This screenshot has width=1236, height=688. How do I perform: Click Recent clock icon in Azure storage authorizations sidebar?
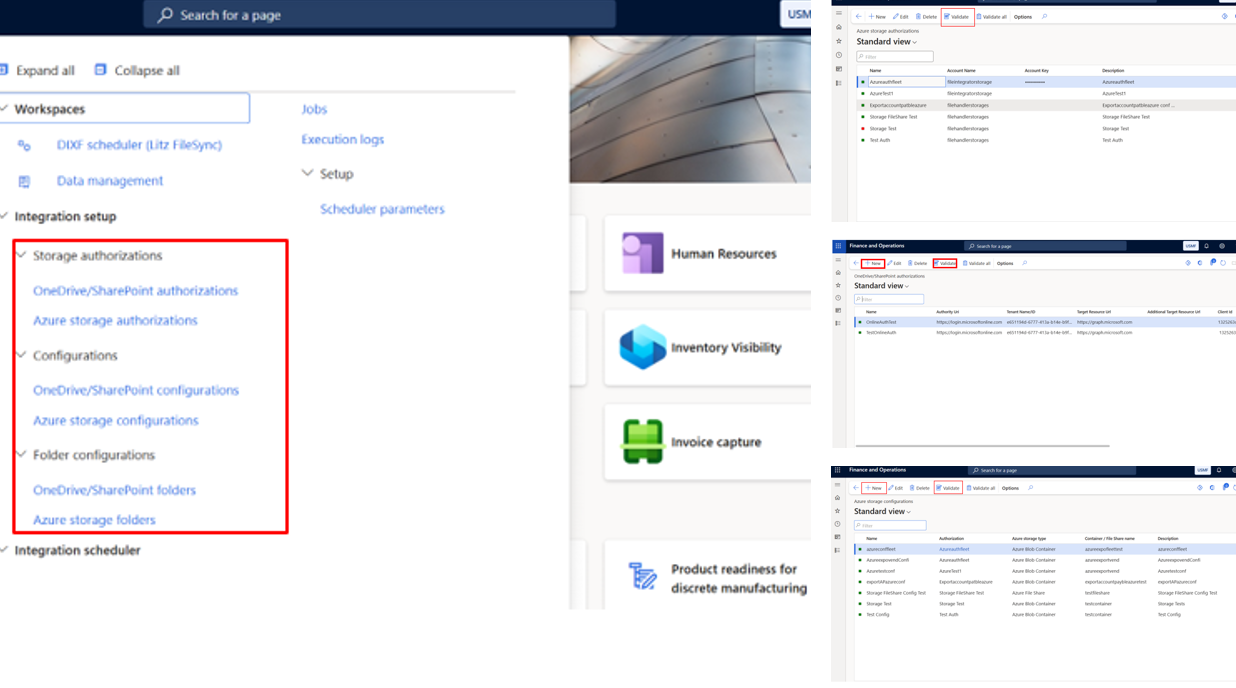(x=839, y=55)
